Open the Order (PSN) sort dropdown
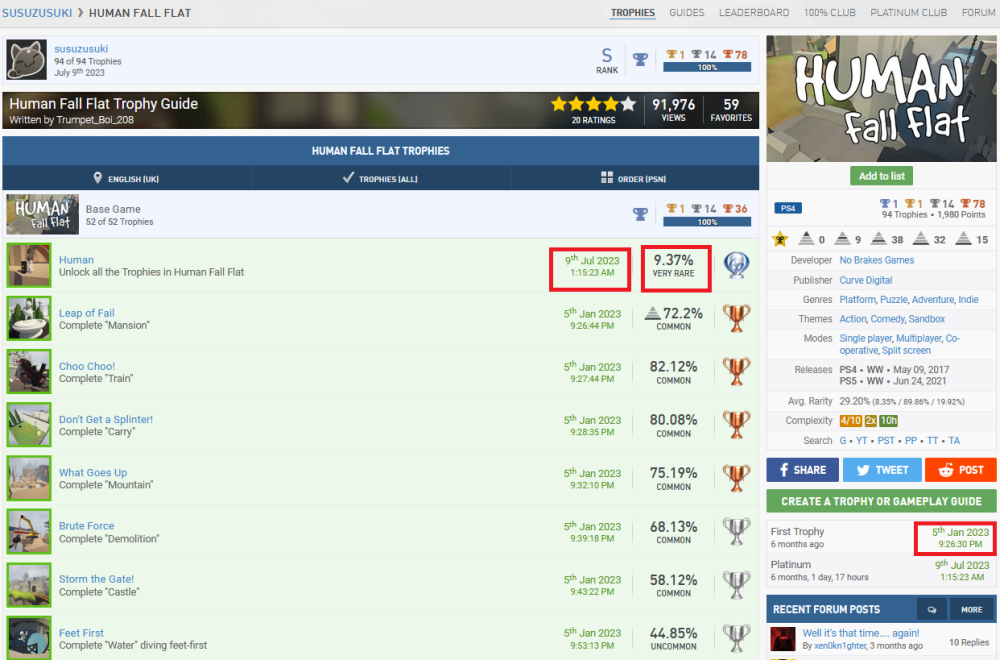This screenshot has width=1000, height=660. [635, 178]
